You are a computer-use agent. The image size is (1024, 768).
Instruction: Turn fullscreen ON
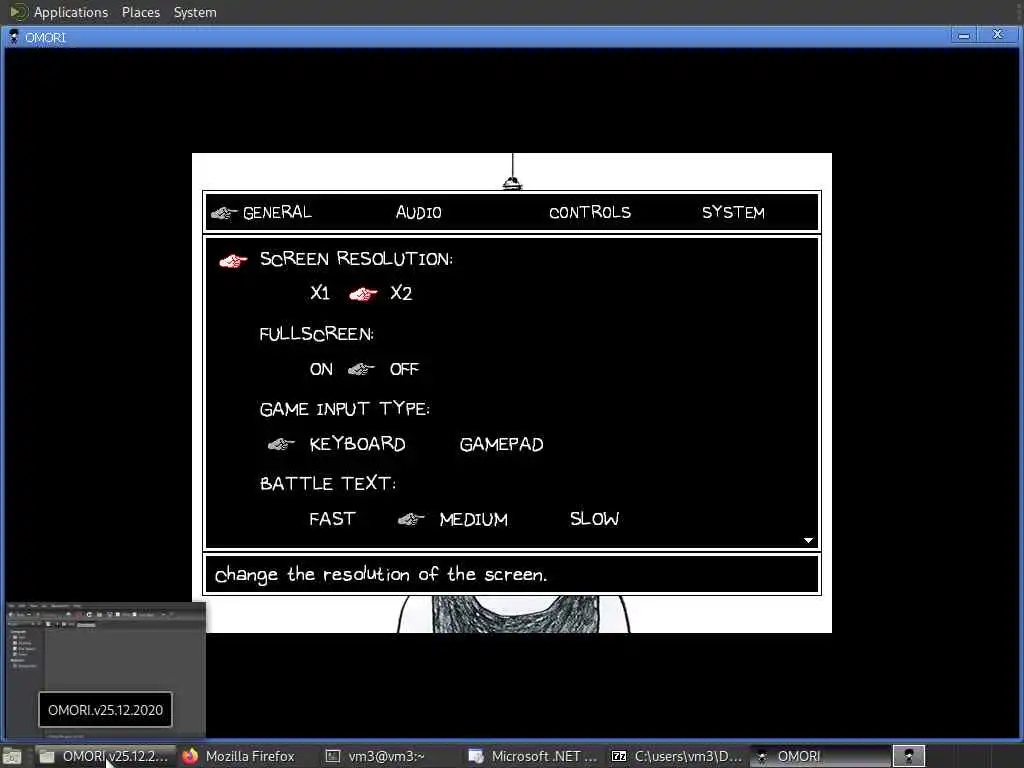click(x=321, y=369)
